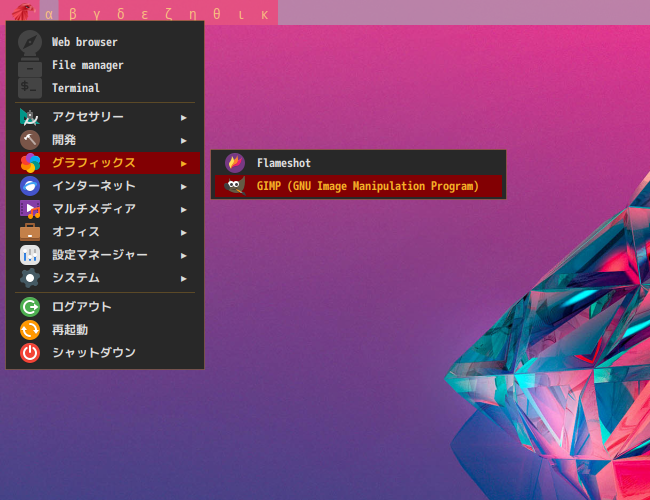
Task: Switch to workspace η
Action: pos(193,15)
